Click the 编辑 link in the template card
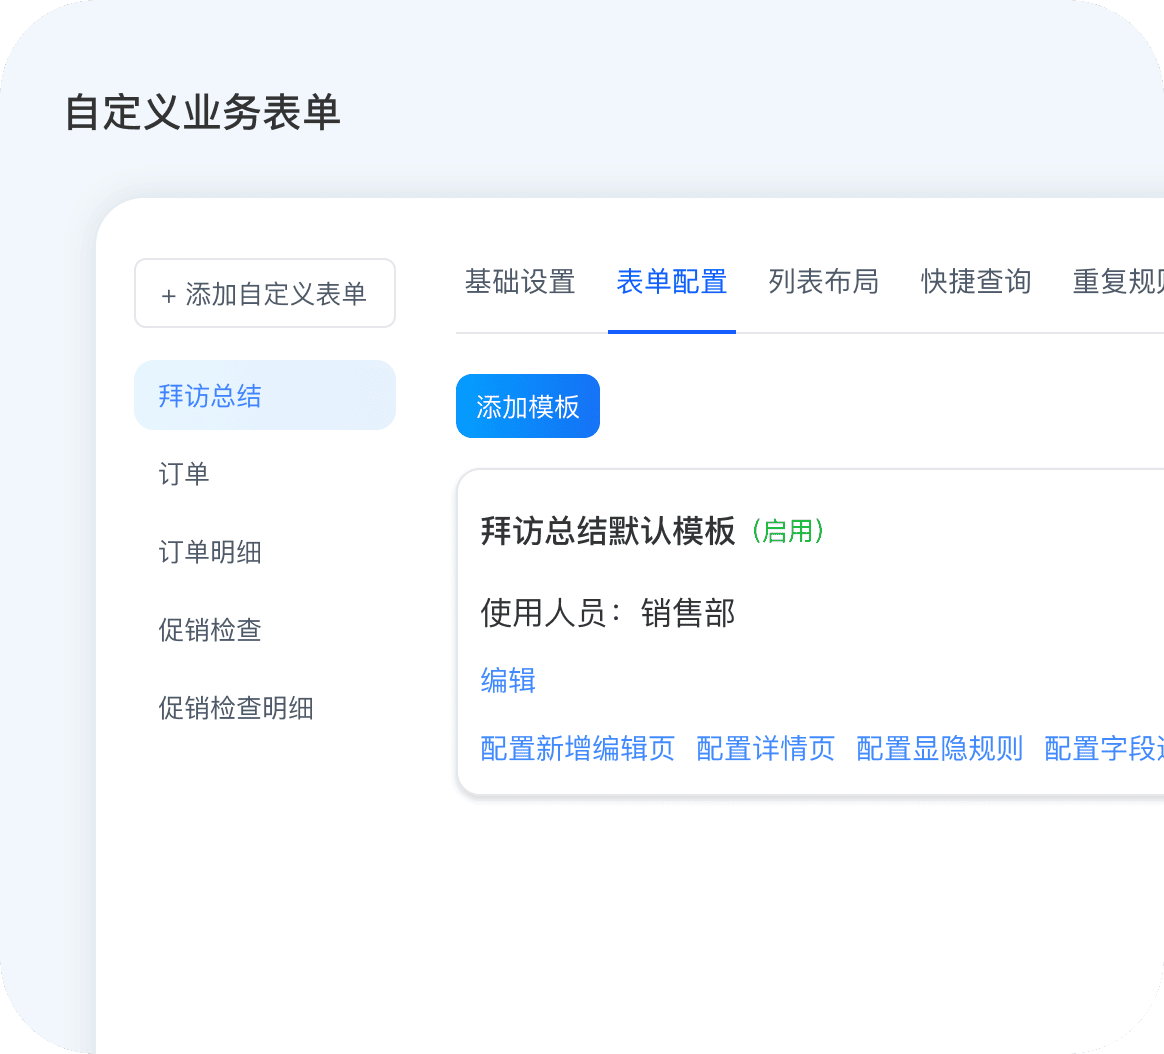The height and width of the screenshot is (1054, 1164). (x=508, y=681)
